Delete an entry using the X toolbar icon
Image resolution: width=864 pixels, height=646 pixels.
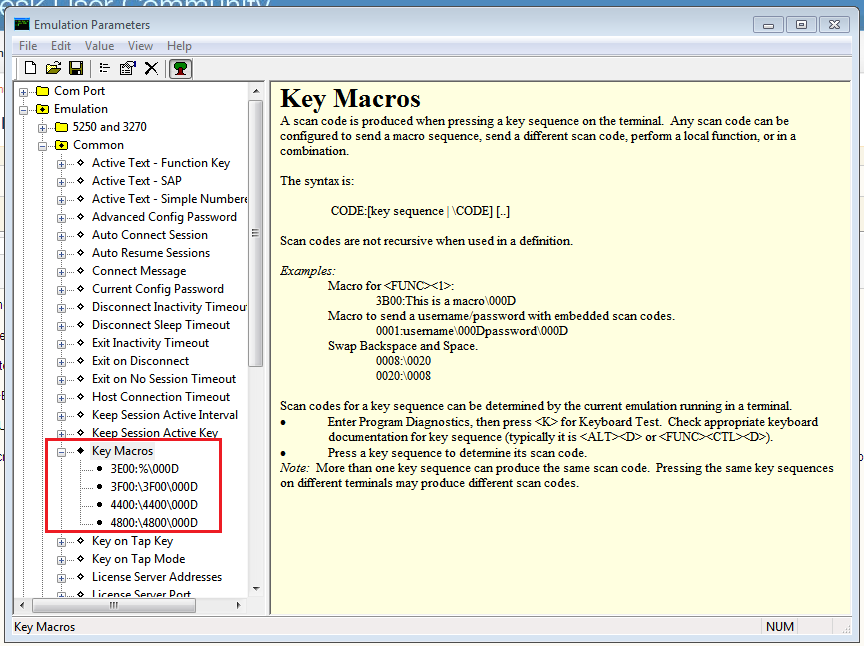(150, 68)
